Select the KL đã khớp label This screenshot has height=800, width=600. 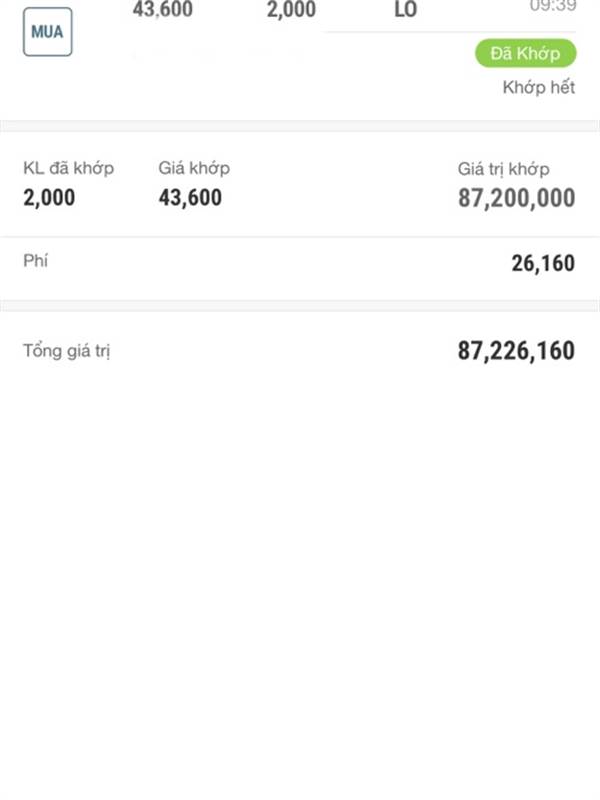pyautogui.click(x=68, y=168)
